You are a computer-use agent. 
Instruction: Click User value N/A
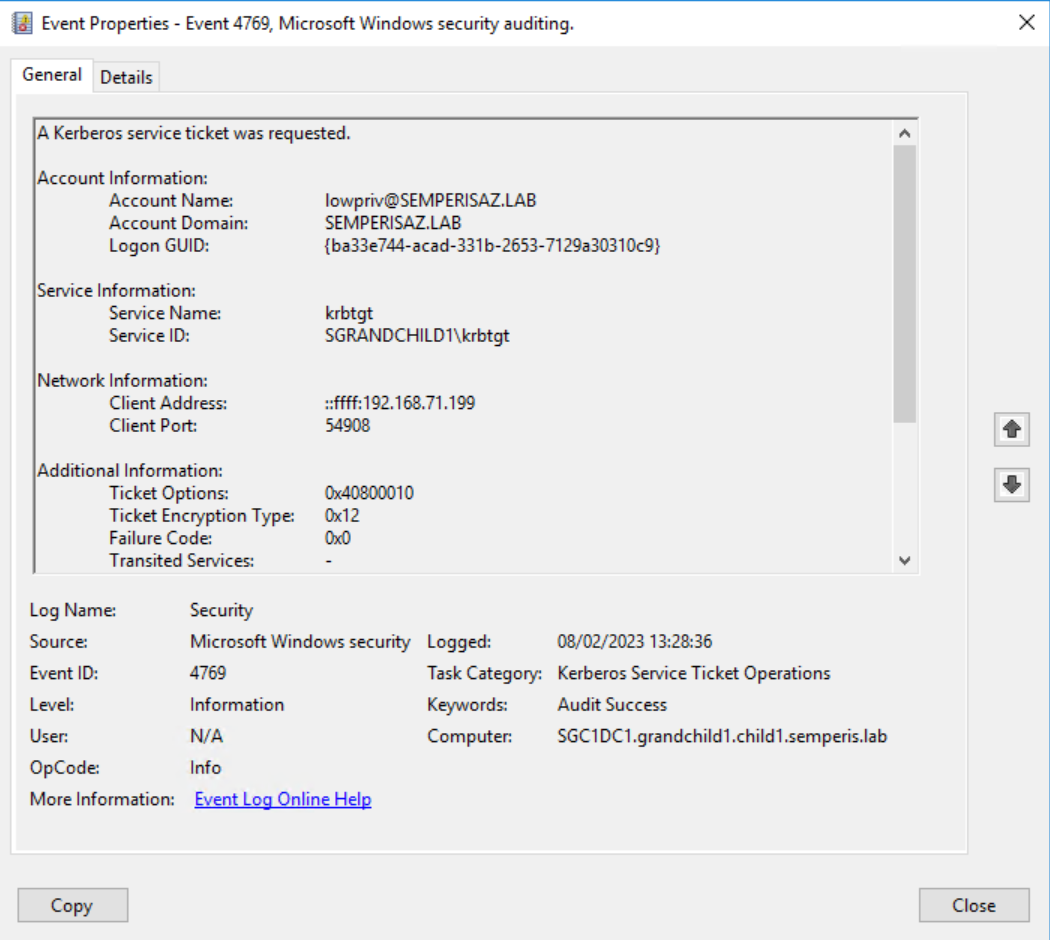(206, 736)
